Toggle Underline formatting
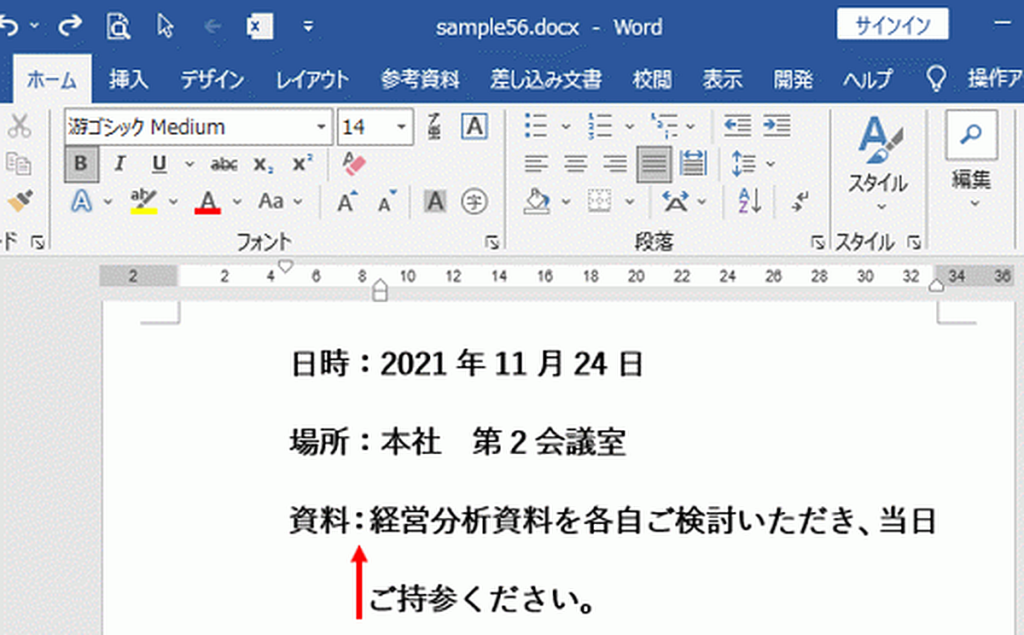 point(159,163)
